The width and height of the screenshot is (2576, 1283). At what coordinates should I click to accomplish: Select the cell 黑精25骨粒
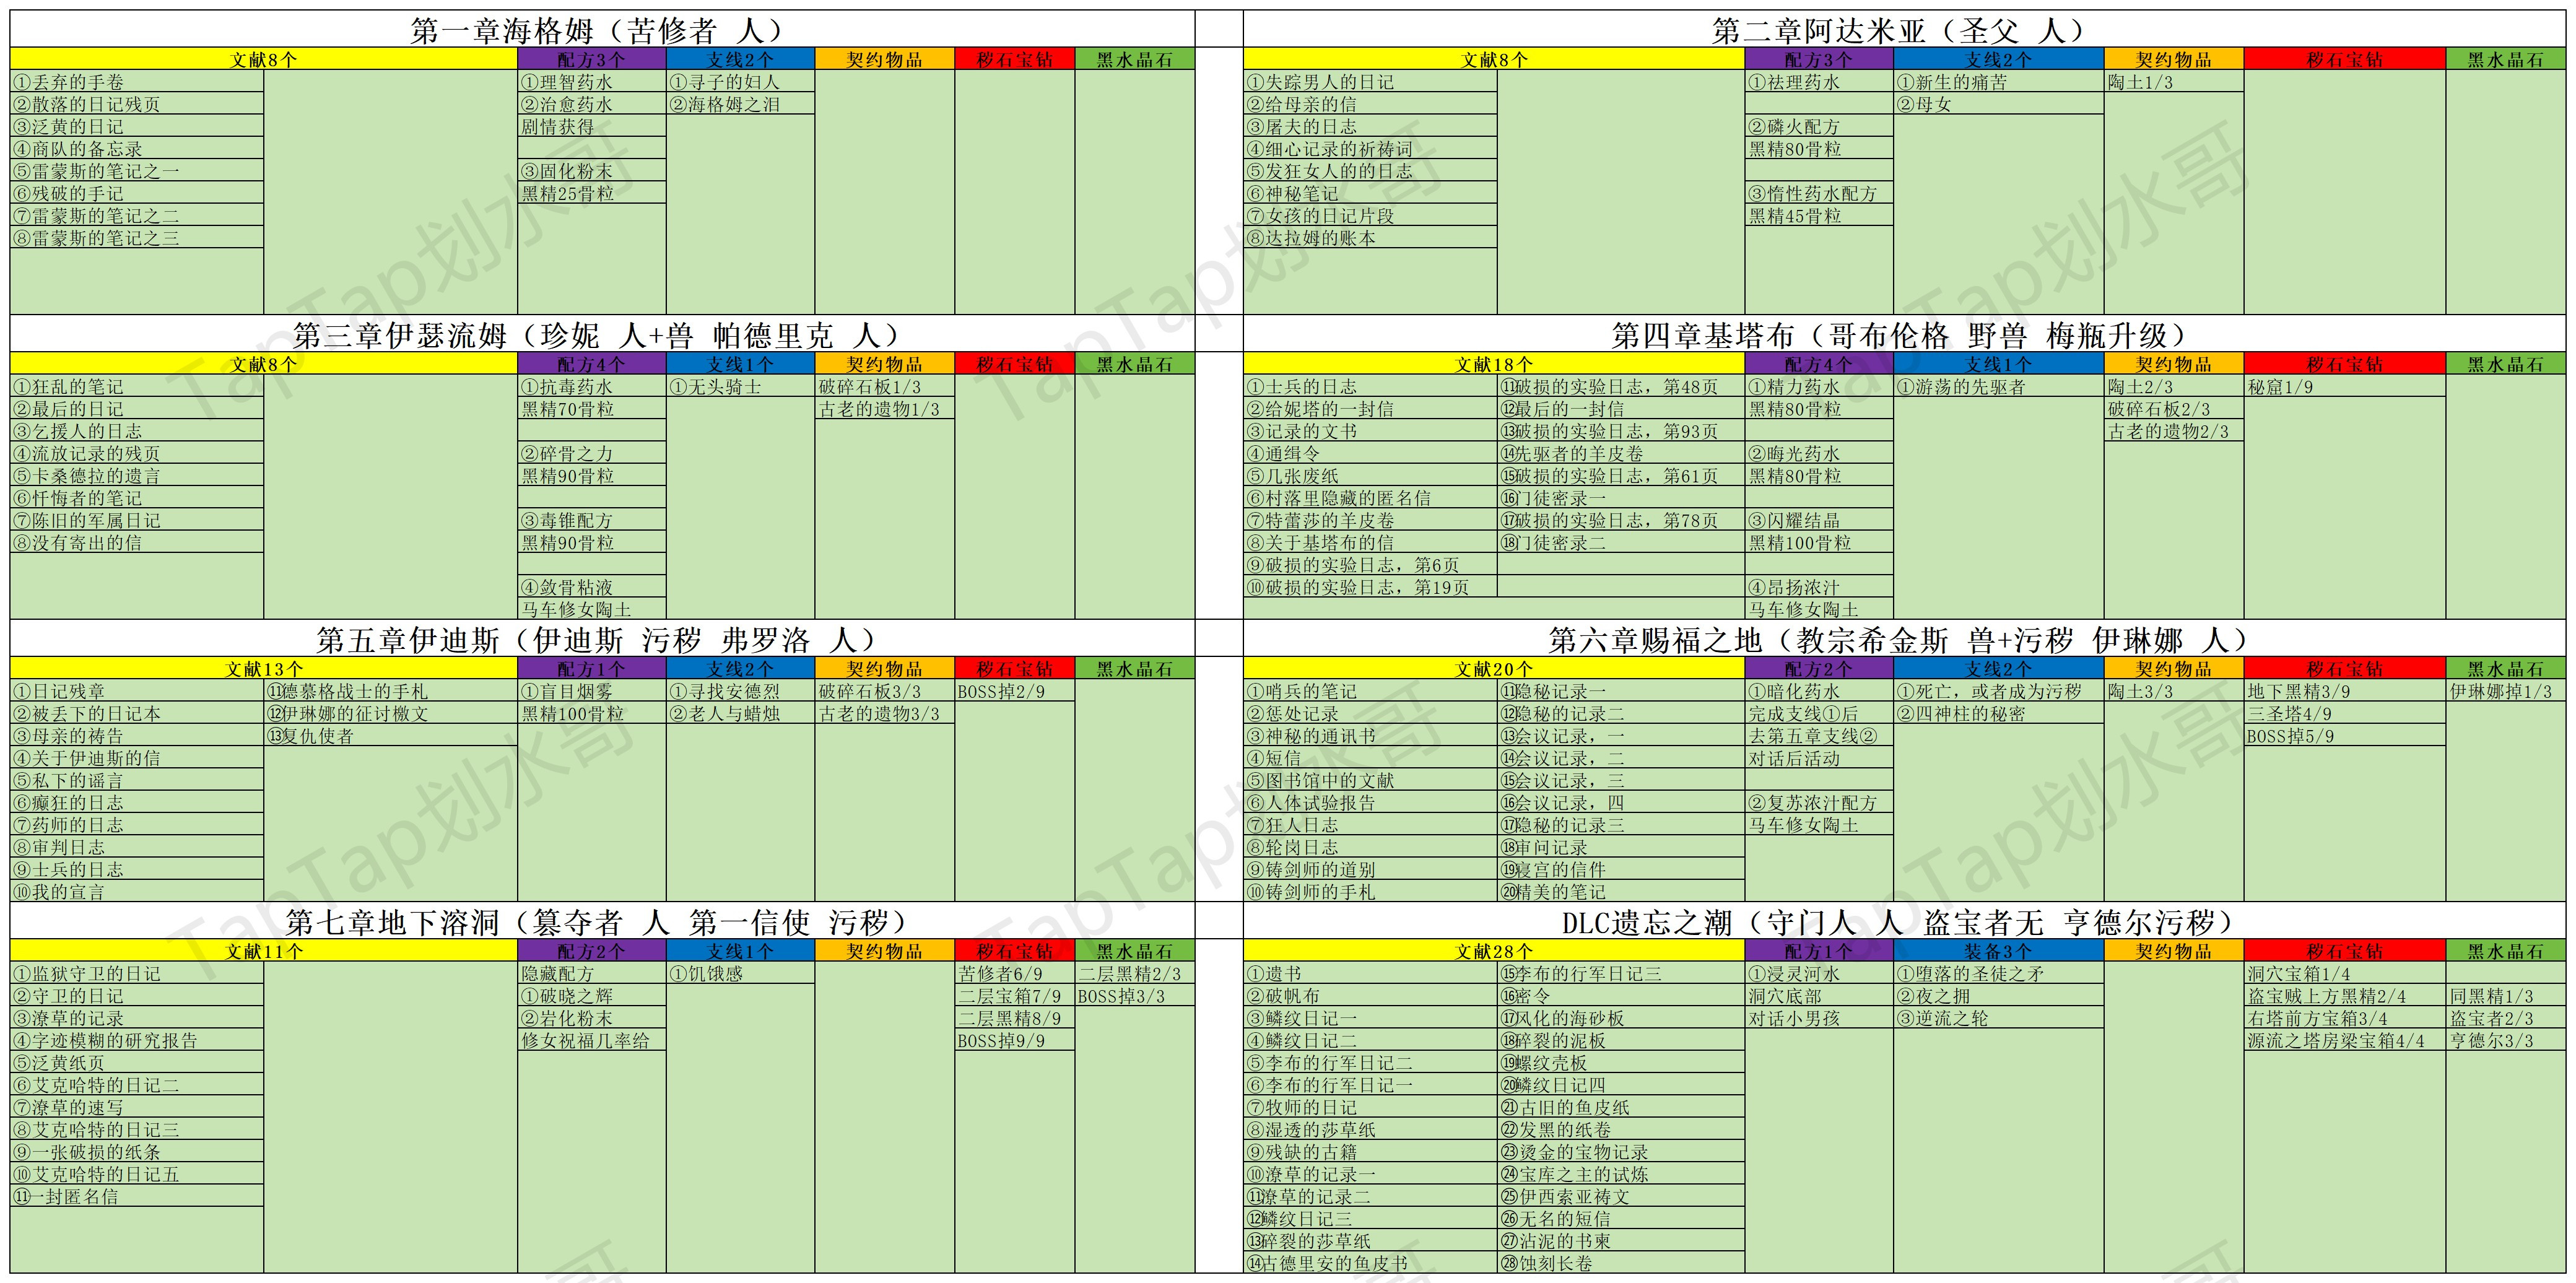point(592,193)
